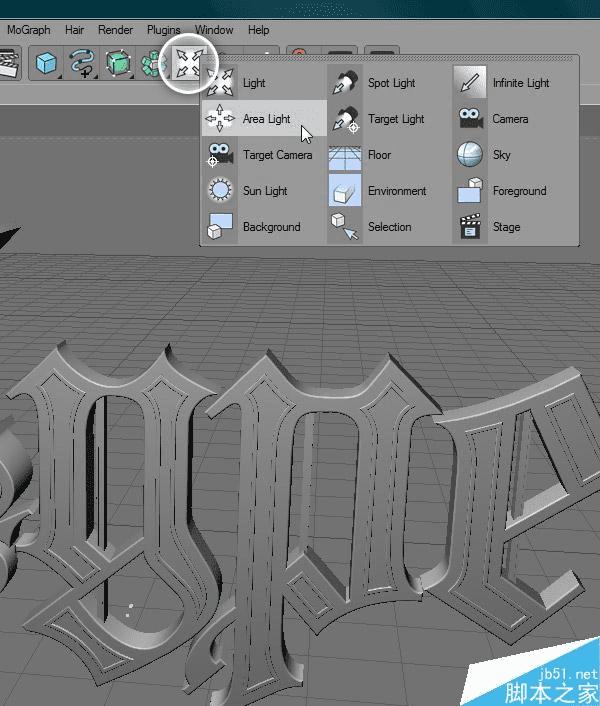Click the Area Light label
The image size is (600, 706).
[x=266, y=119]
